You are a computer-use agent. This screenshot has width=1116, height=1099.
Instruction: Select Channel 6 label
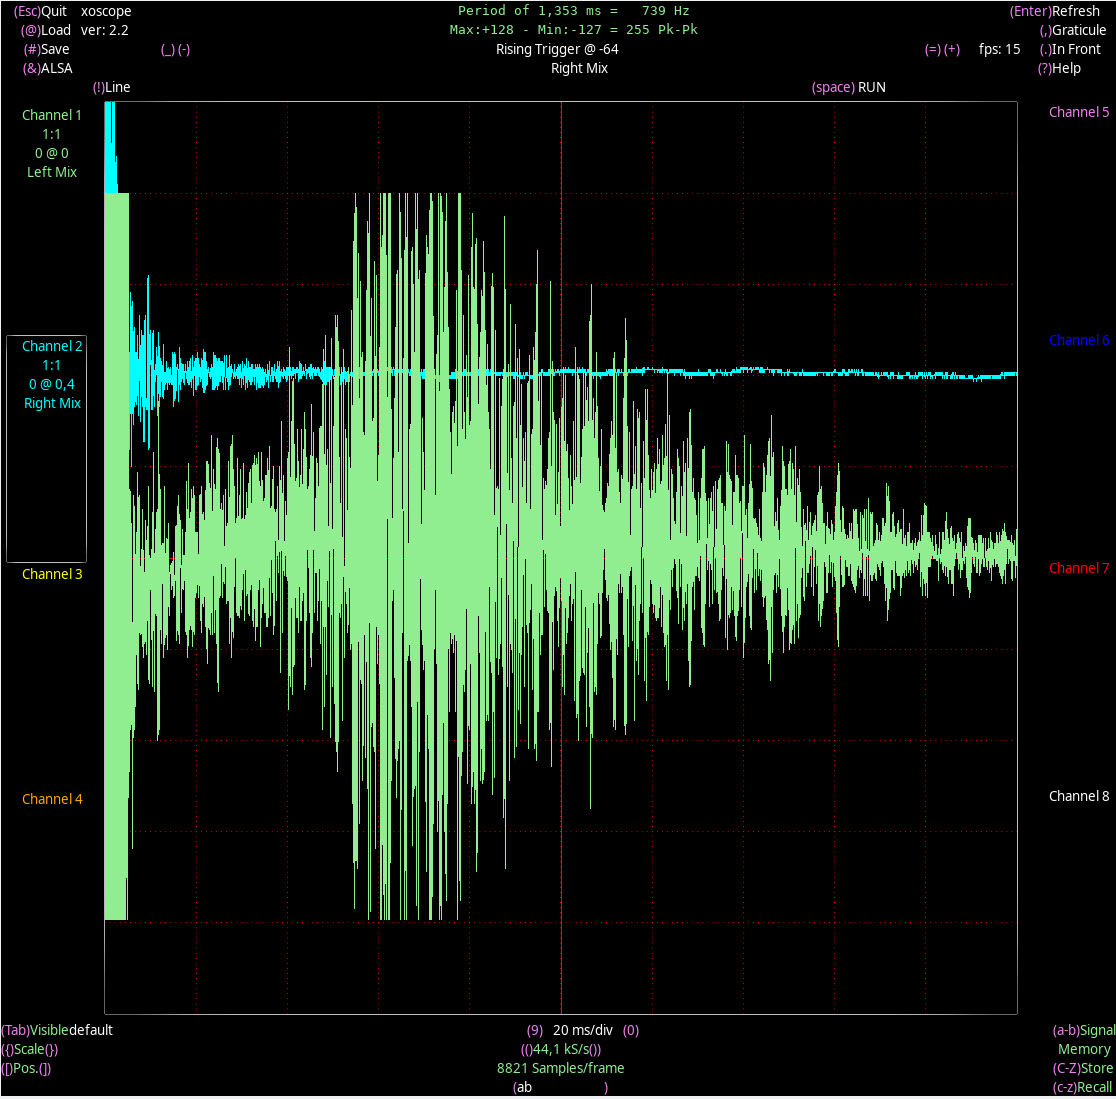point(1079,340)
